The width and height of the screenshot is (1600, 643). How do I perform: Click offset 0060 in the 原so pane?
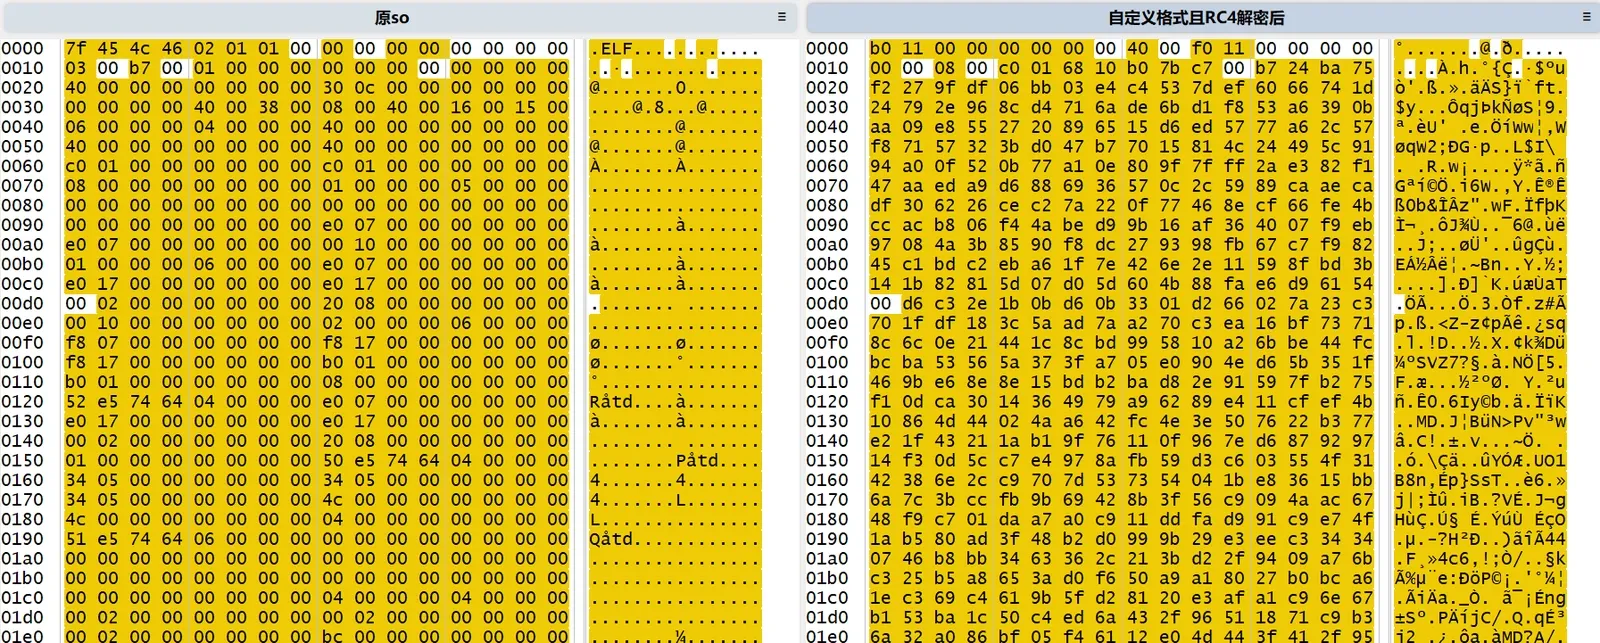pyautogui.click(x=23, y=166)
